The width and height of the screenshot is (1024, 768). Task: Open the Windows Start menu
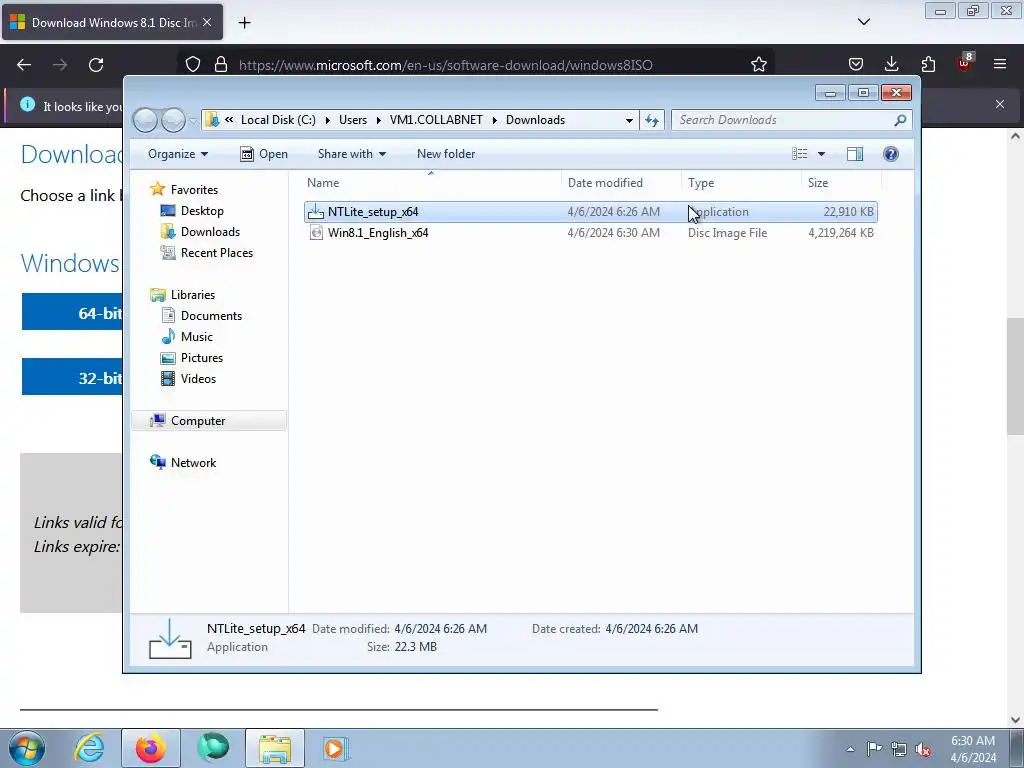point(27,748)
